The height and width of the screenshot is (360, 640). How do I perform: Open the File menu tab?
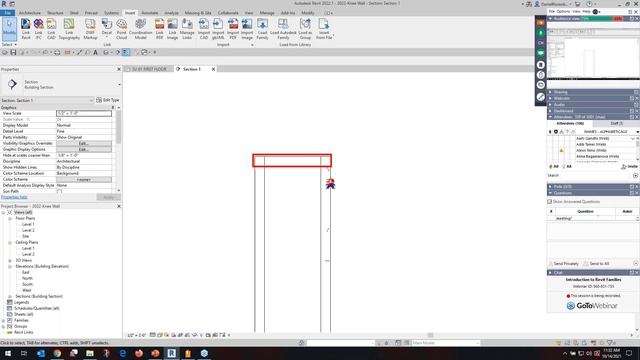coord(7,13)
